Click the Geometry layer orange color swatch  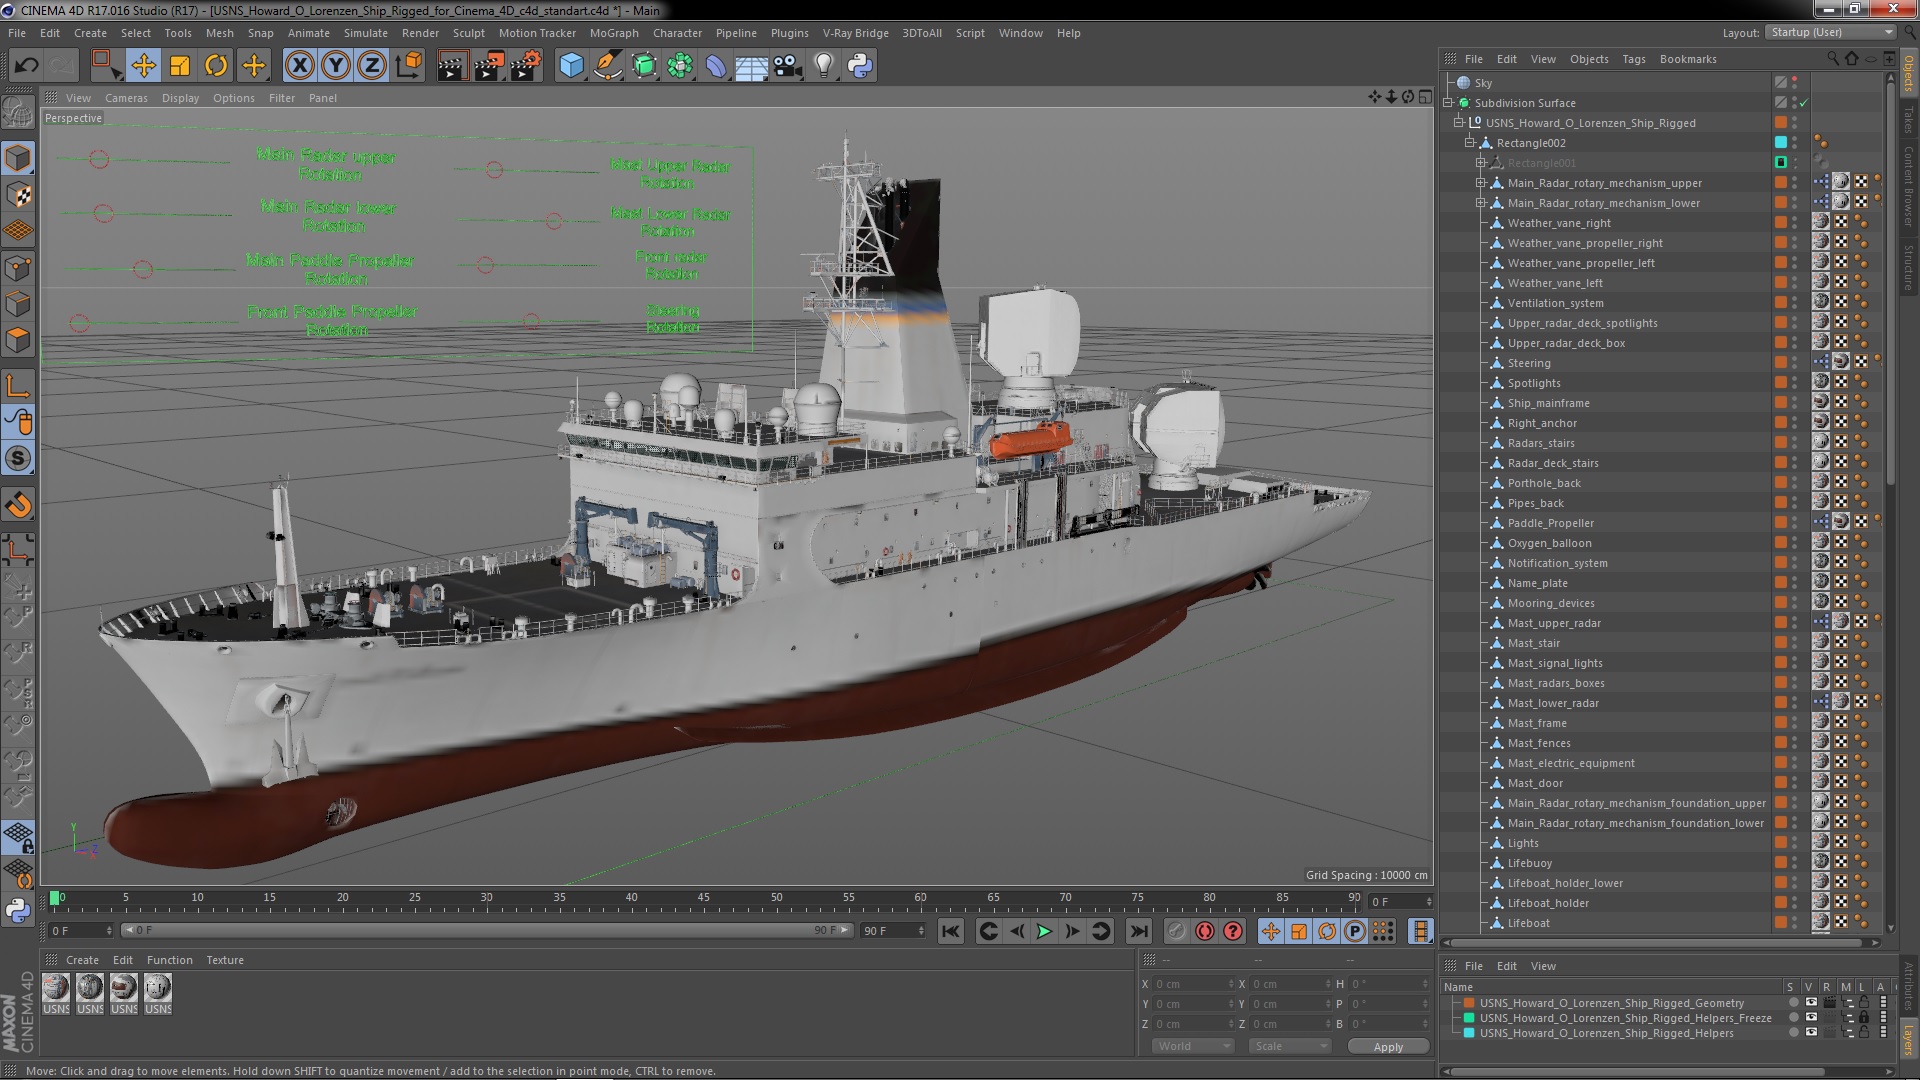tap(1469, 1002)
